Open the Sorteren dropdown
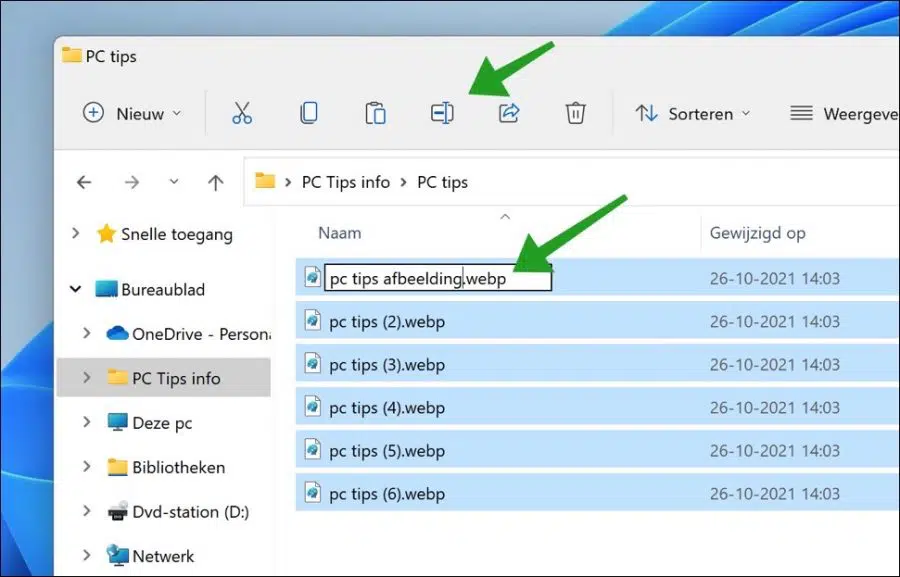The height and width of the screenshot is (577, 900). tap(693, 113)
